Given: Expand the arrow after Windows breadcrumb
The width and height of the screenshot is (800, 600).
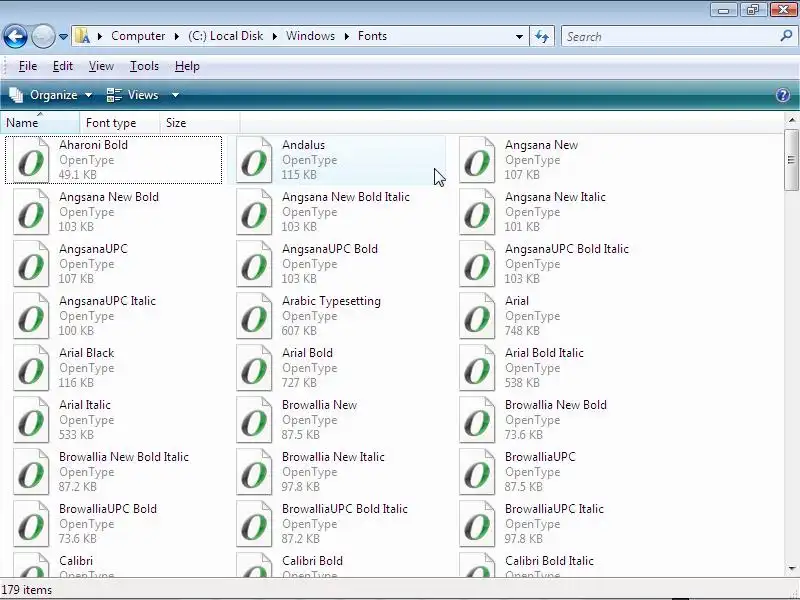Looking at the screenshot, I should 347,36.
